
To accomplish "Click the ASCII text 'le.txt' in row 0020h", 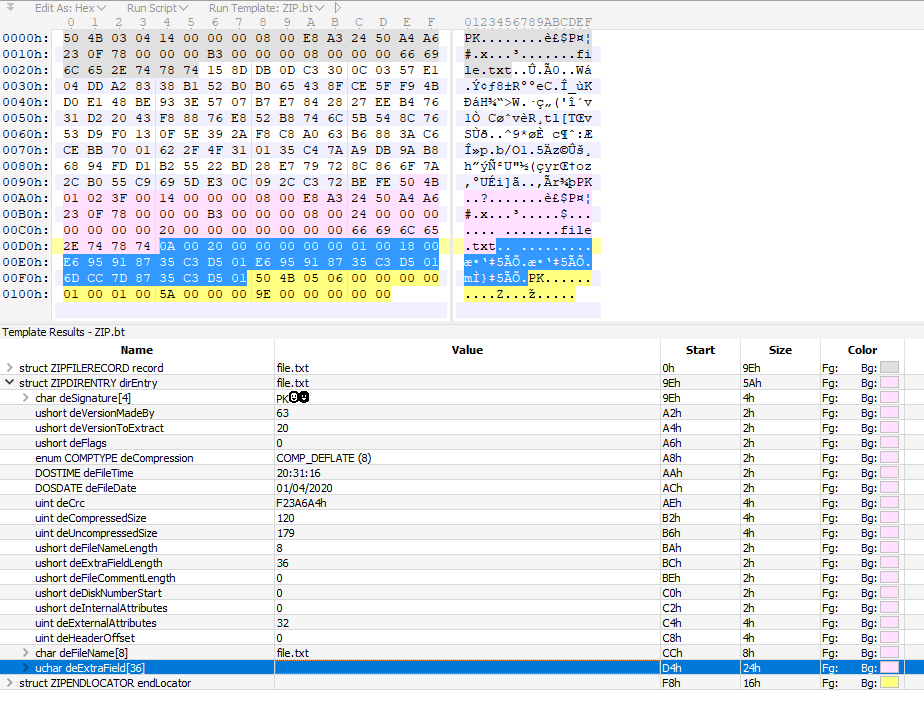I will tap(488, 70).
